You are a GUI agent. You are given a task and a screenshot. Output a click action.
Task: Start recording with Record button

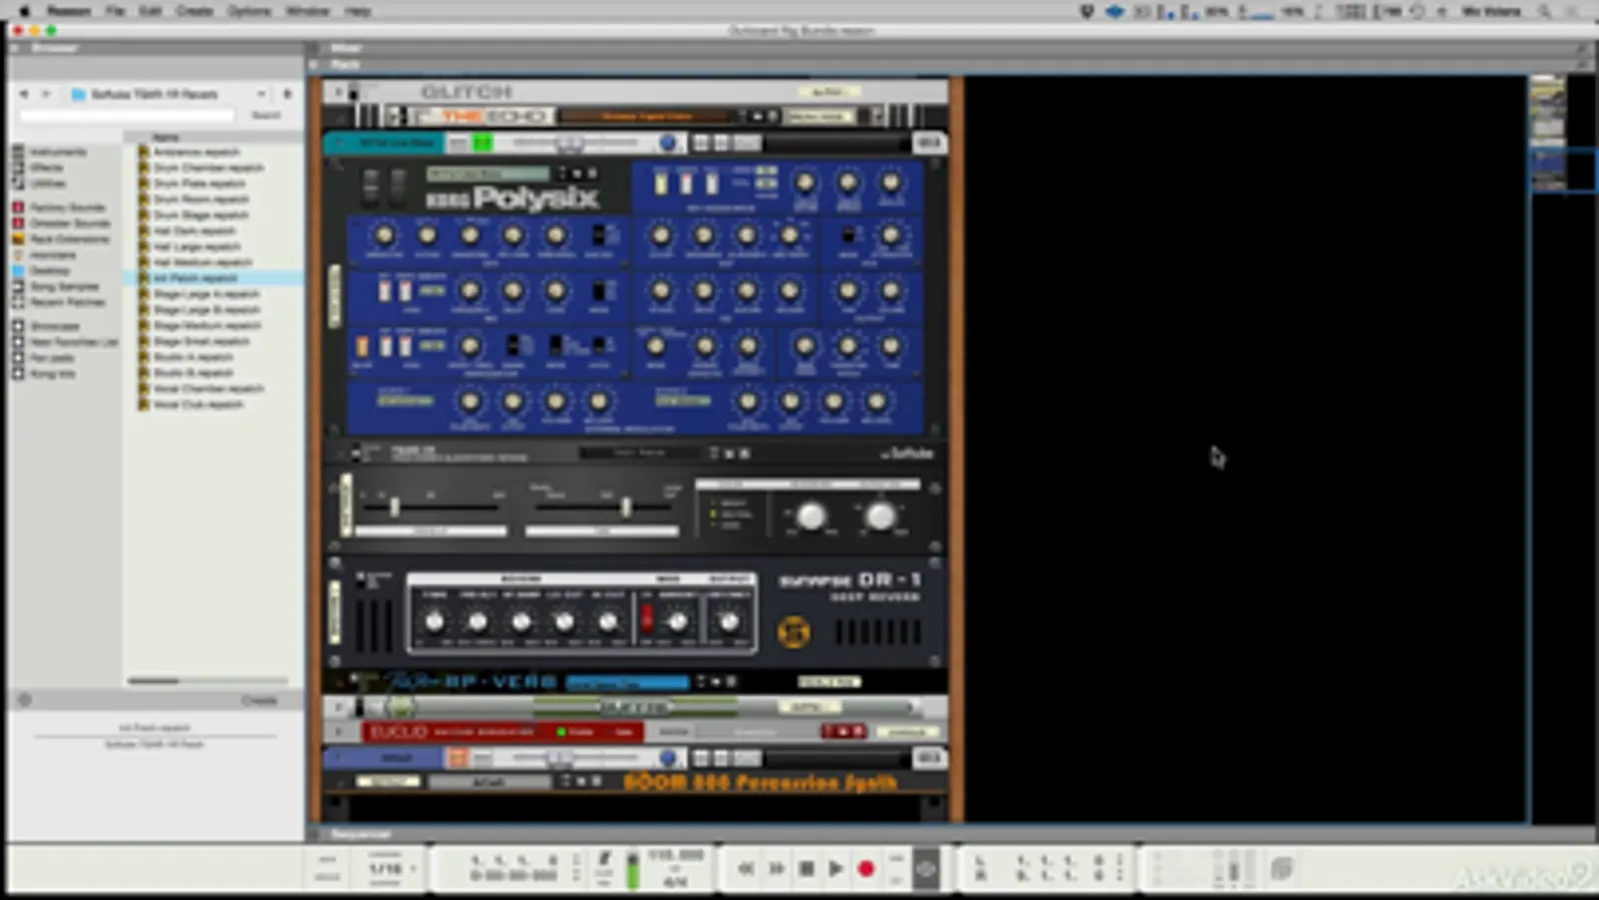(x=866, y=869)
